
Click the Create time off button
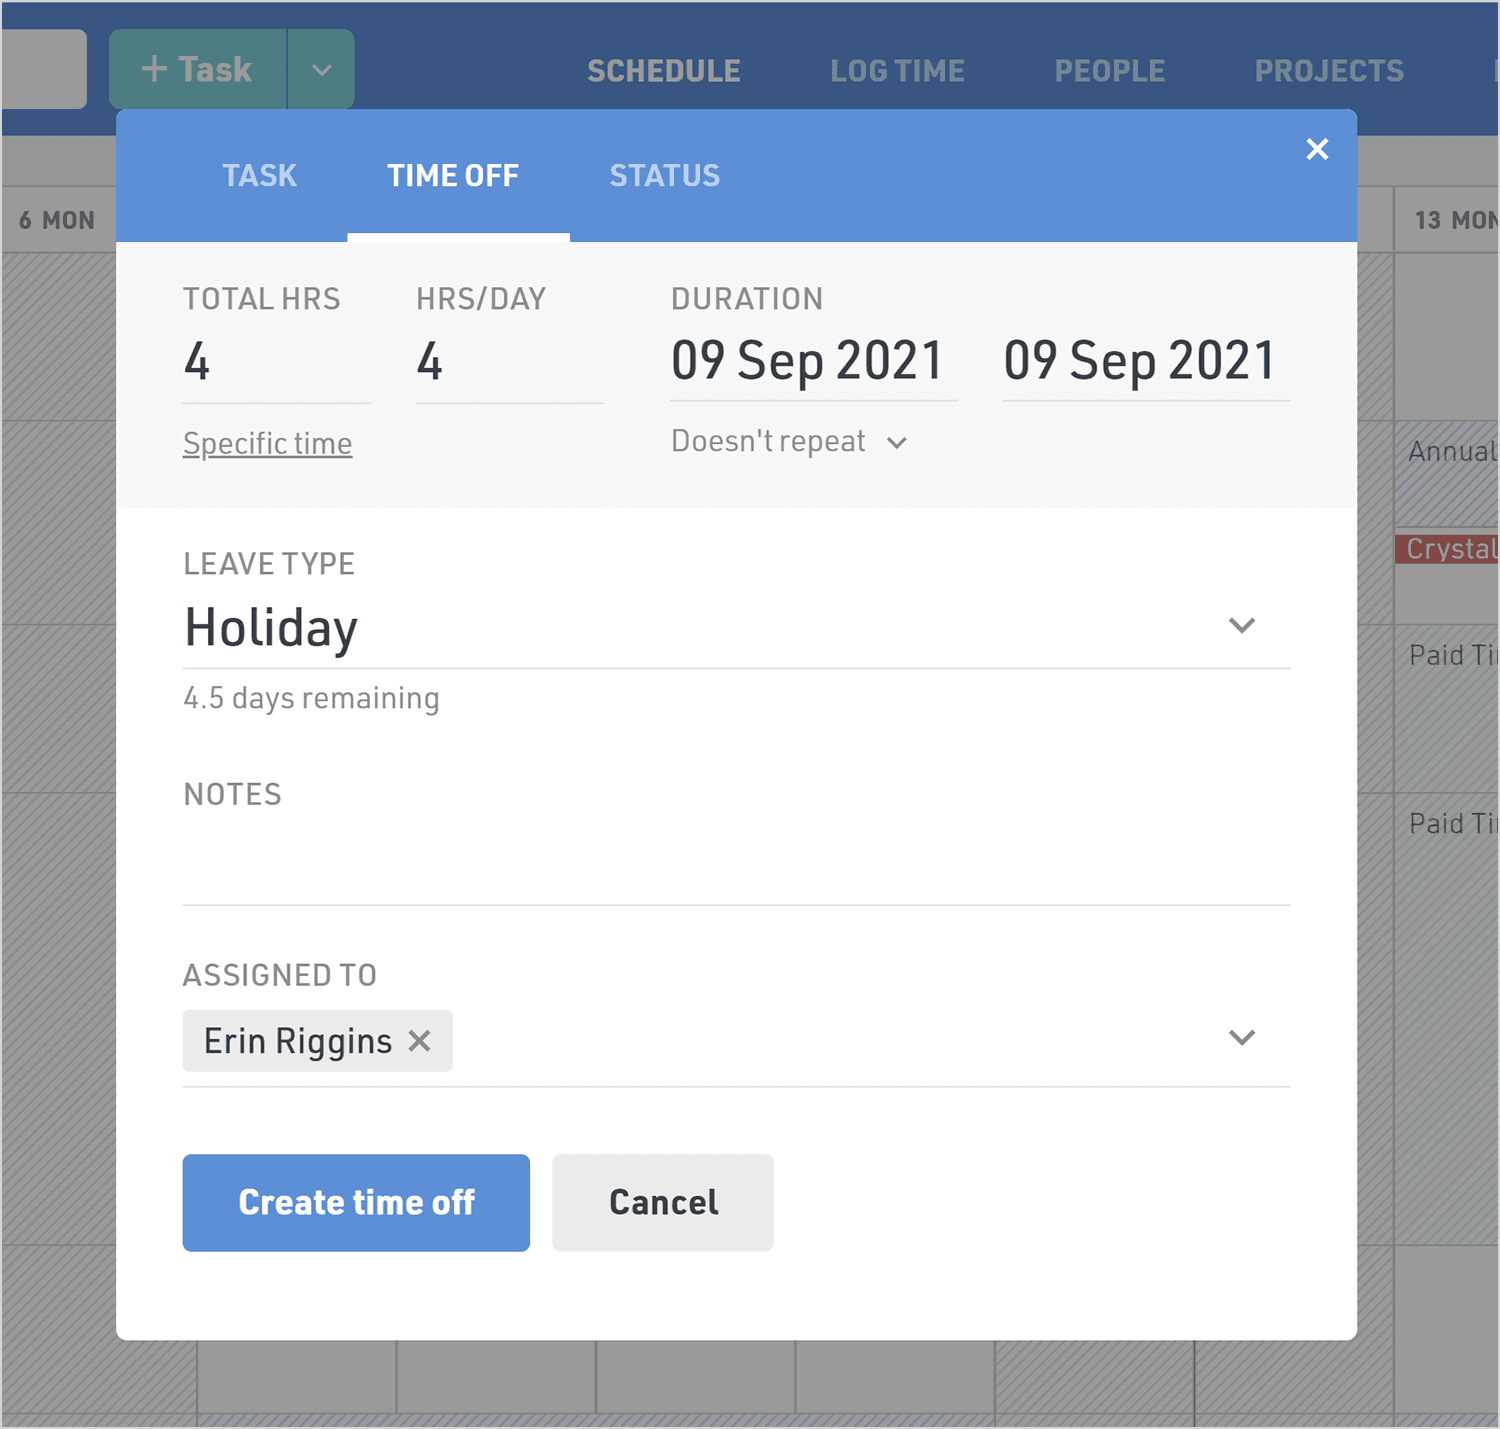[x=356, y=1202]
